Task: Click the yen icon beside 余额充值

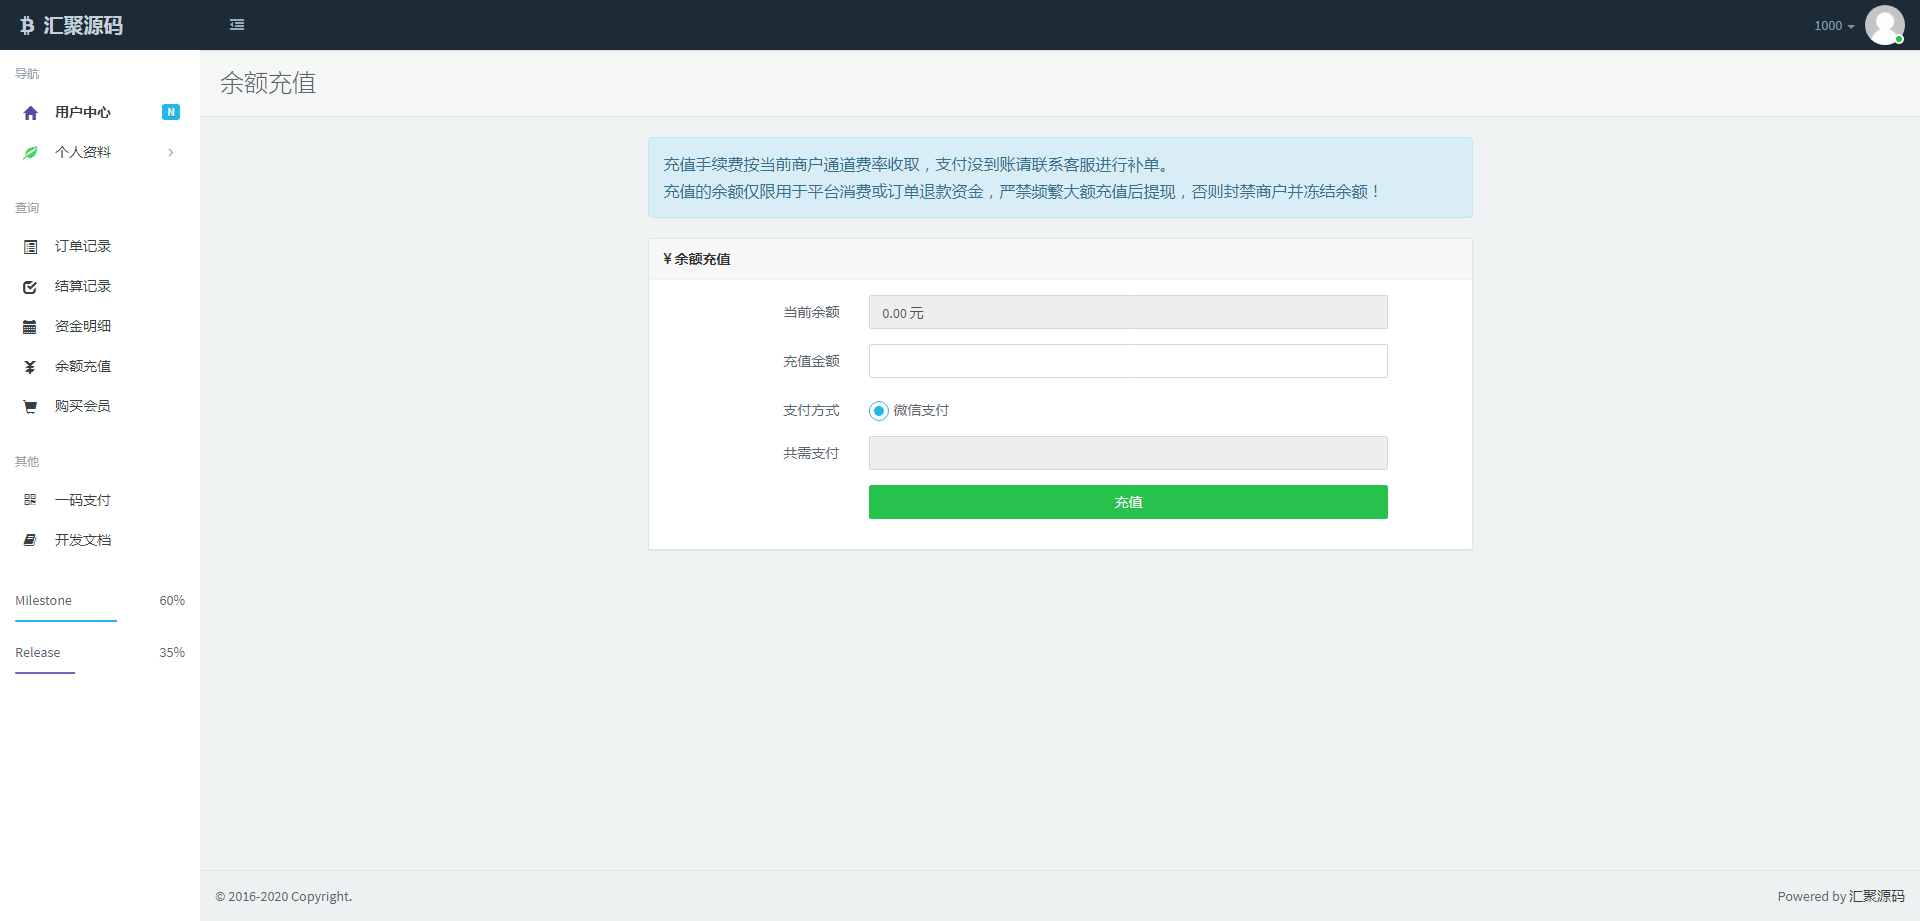Action: (x=30, y=367)
